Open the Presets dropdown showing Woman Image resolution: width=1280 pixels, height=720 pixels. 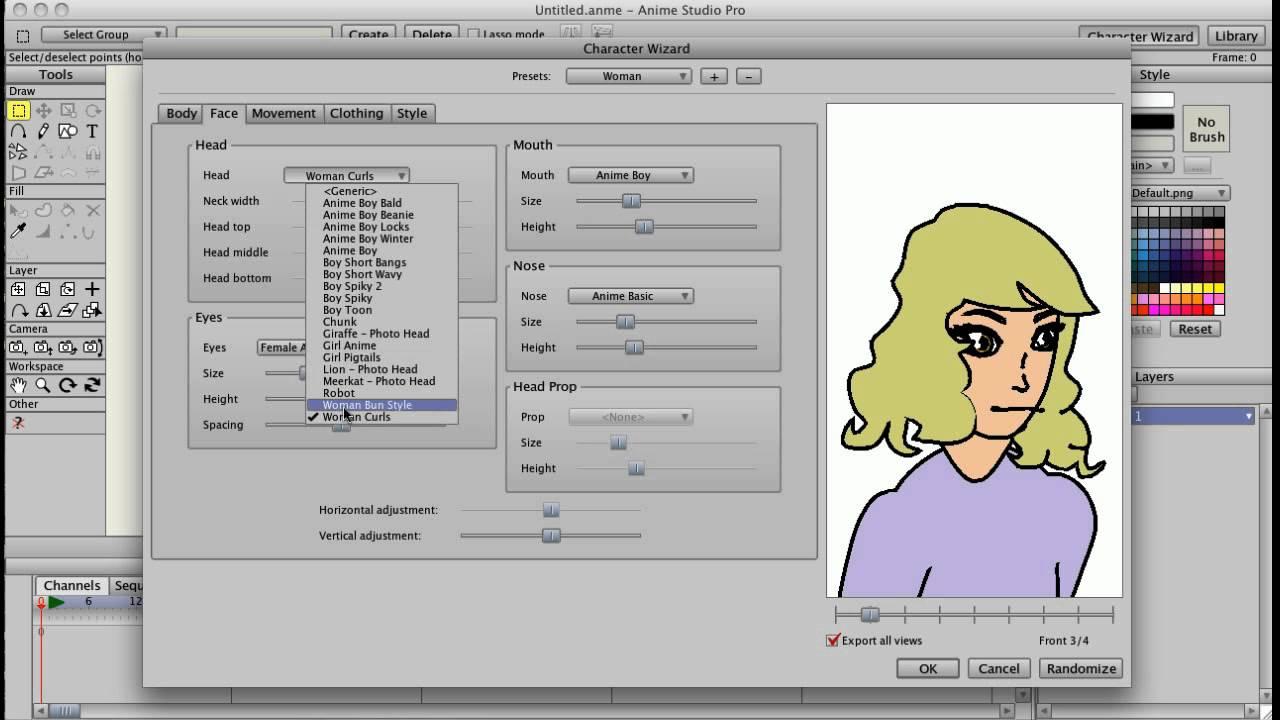tap(628, 76)
